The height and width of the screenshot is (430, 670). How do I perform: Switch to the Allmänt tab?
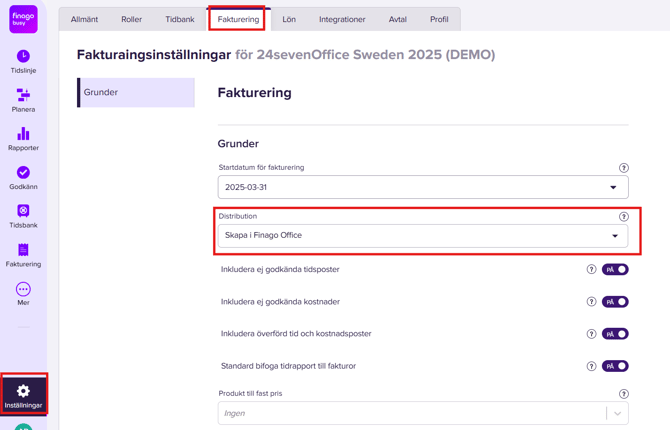point(84,19)
